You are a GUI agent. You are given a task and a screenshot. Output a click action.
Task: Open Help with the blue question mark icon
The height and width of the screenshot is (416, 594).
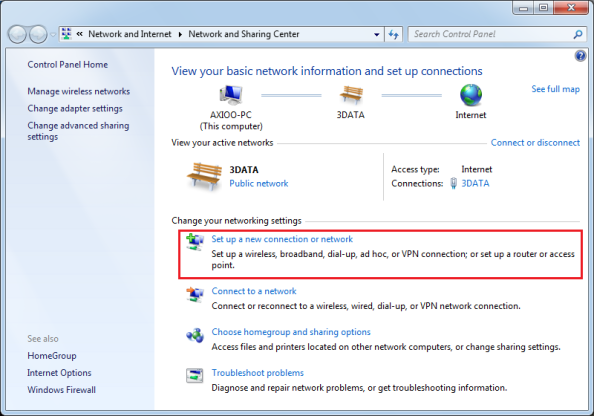click(x=580, y=56)
